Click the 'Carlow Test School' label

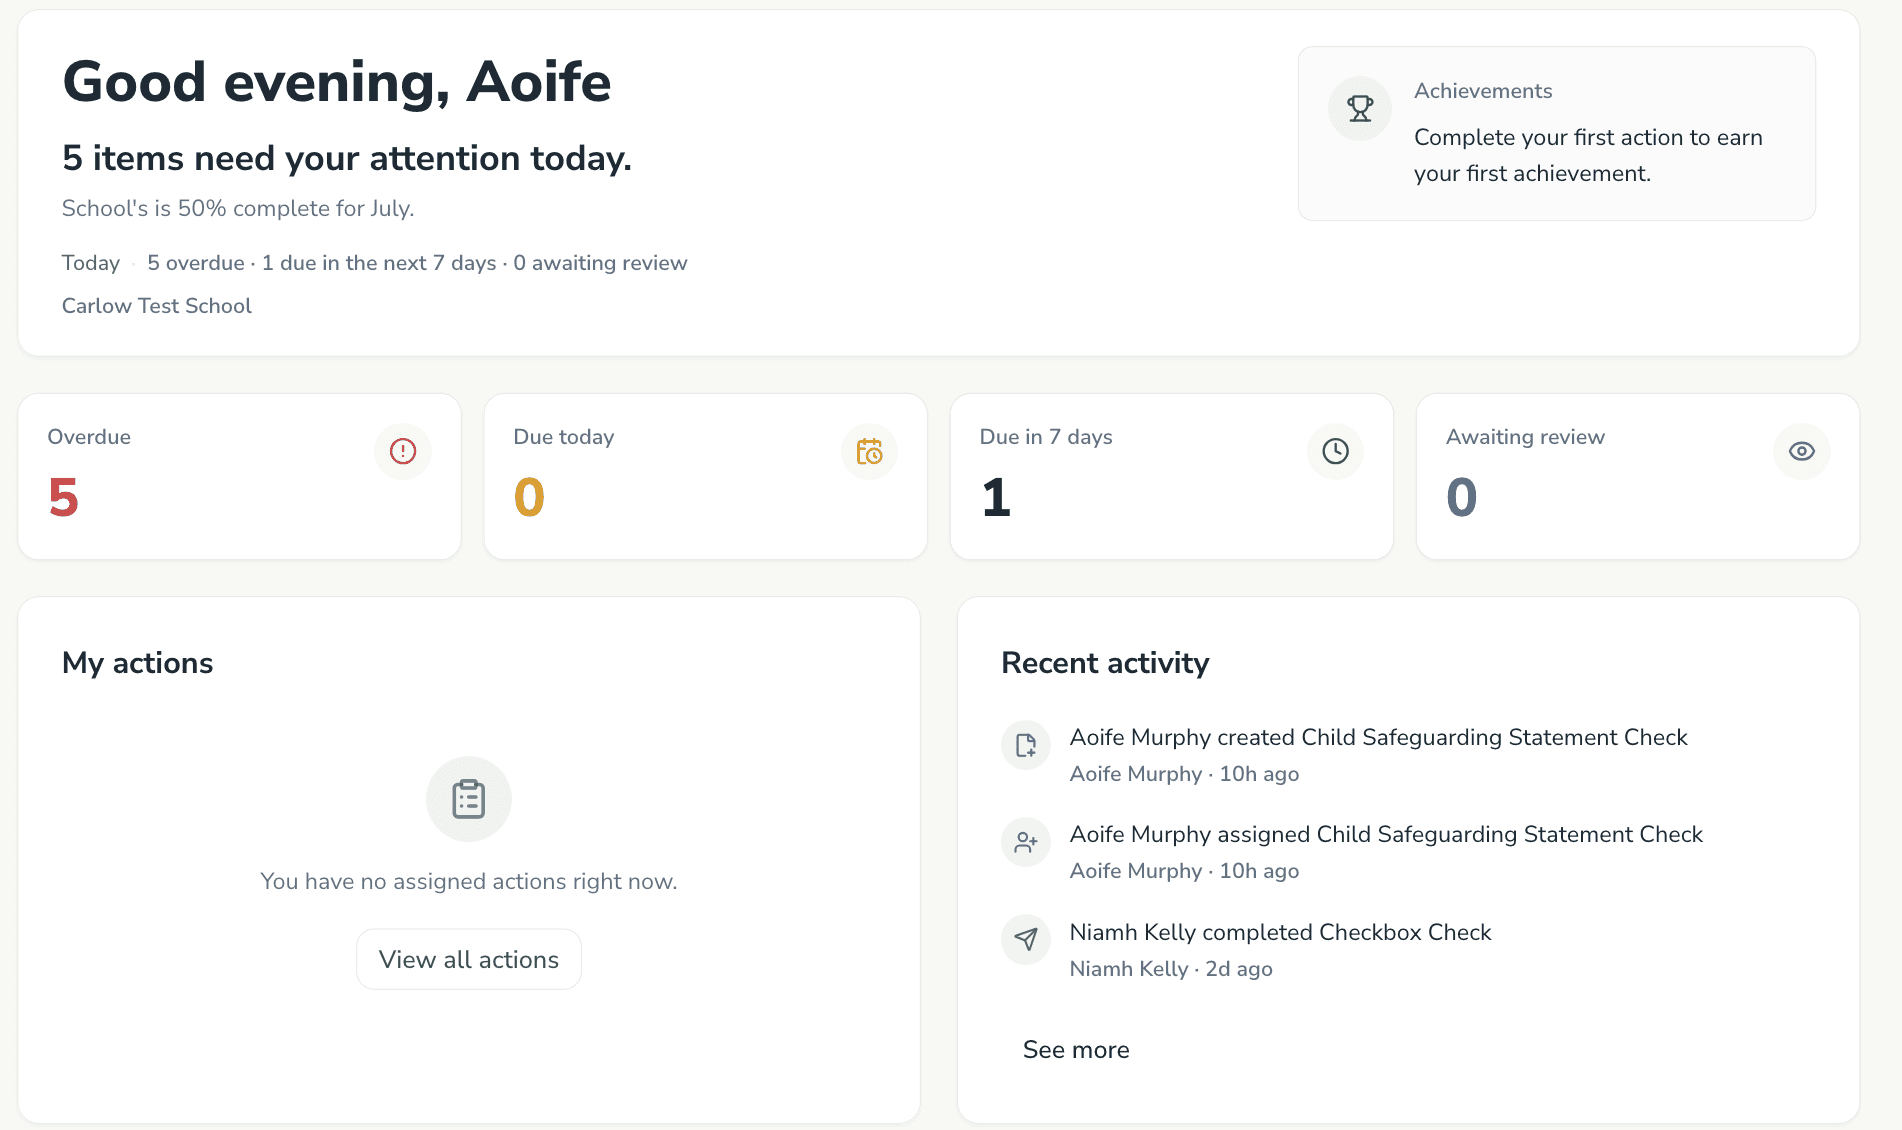[x=157, y=306]
